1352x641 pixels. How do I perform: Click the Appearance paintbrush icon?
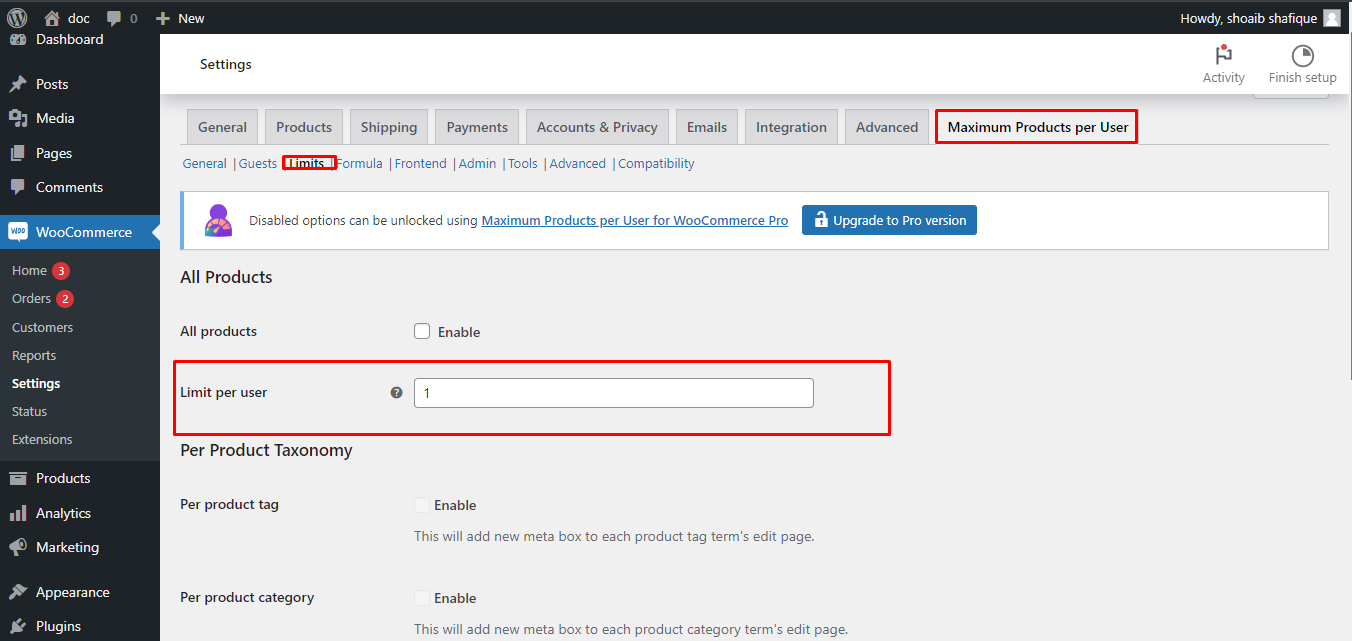click(x=18, y=592)
